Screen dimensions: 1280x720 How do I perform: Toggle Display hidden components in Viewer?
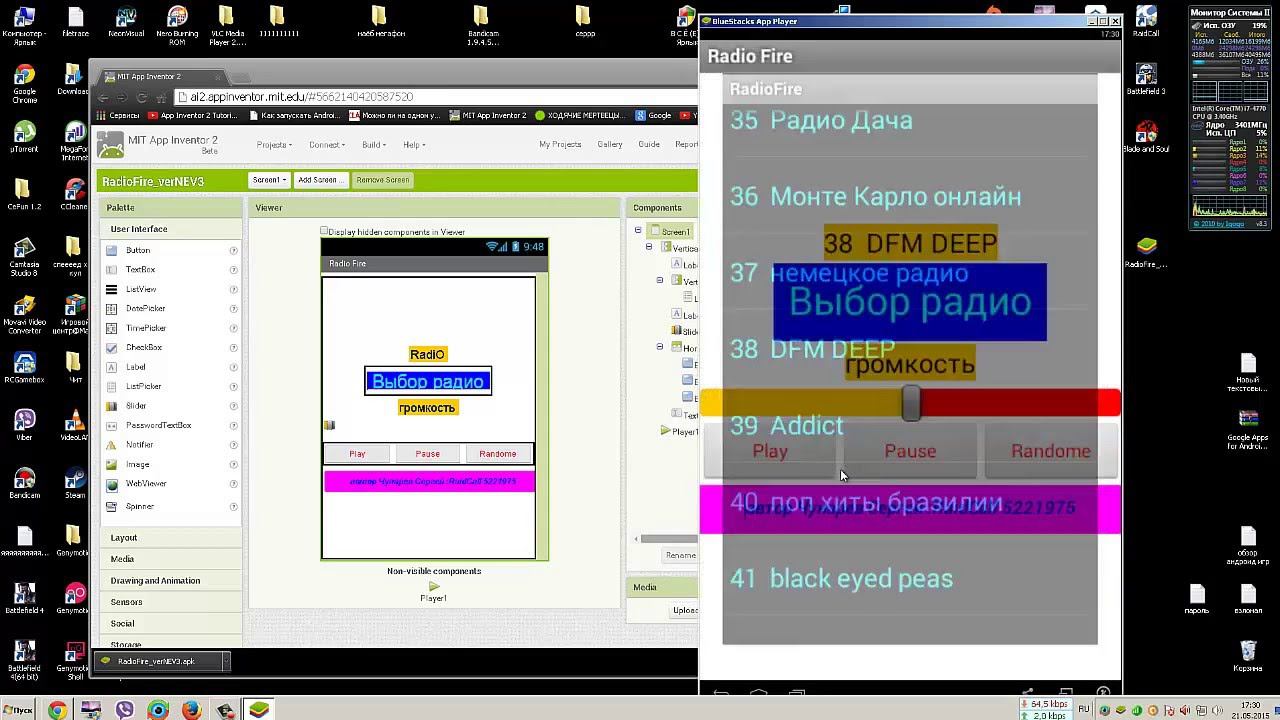324,231
